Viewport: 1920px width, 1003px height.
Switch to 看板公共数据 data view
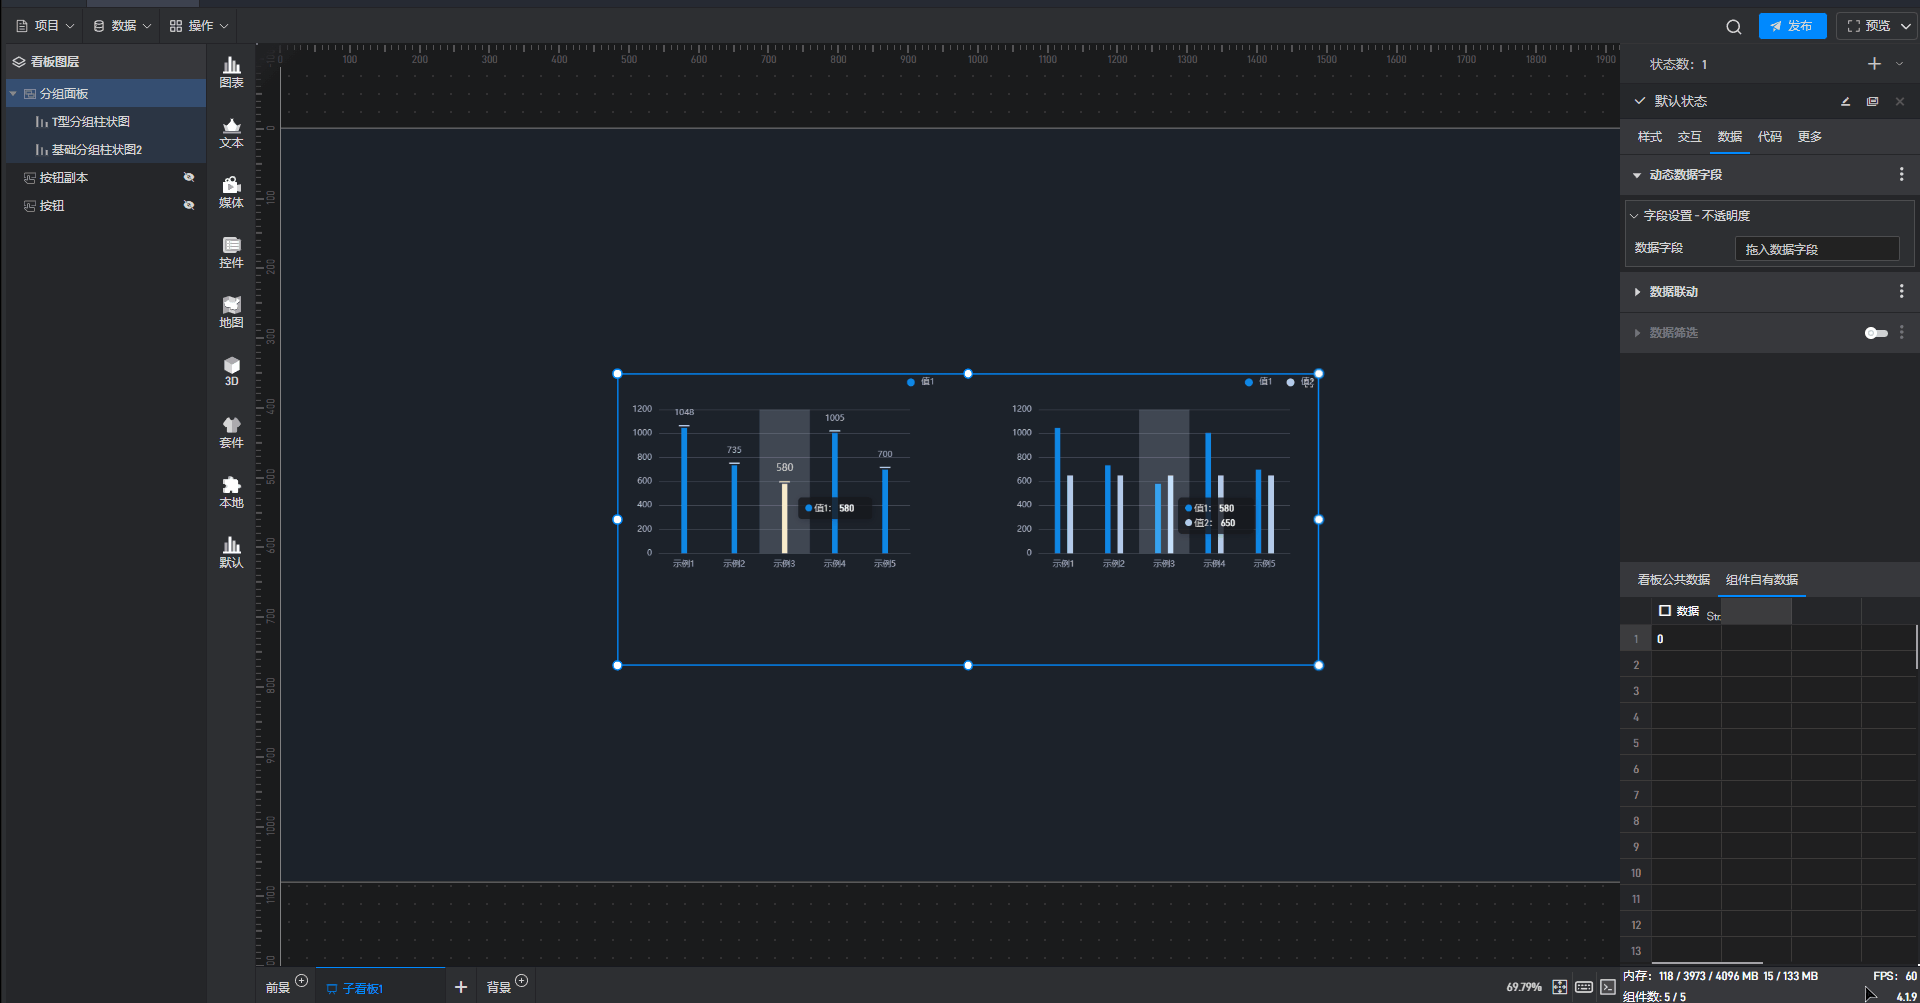click(x=1673, y=580)
